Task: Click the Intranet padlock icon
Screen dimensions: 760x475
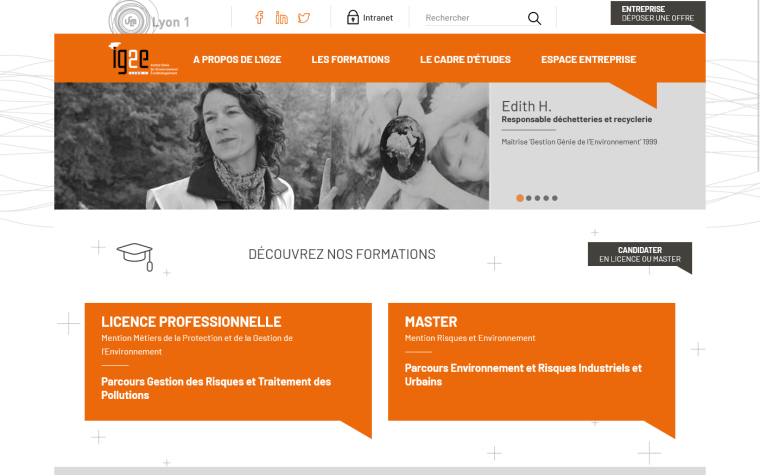Action: pos(353,18)
